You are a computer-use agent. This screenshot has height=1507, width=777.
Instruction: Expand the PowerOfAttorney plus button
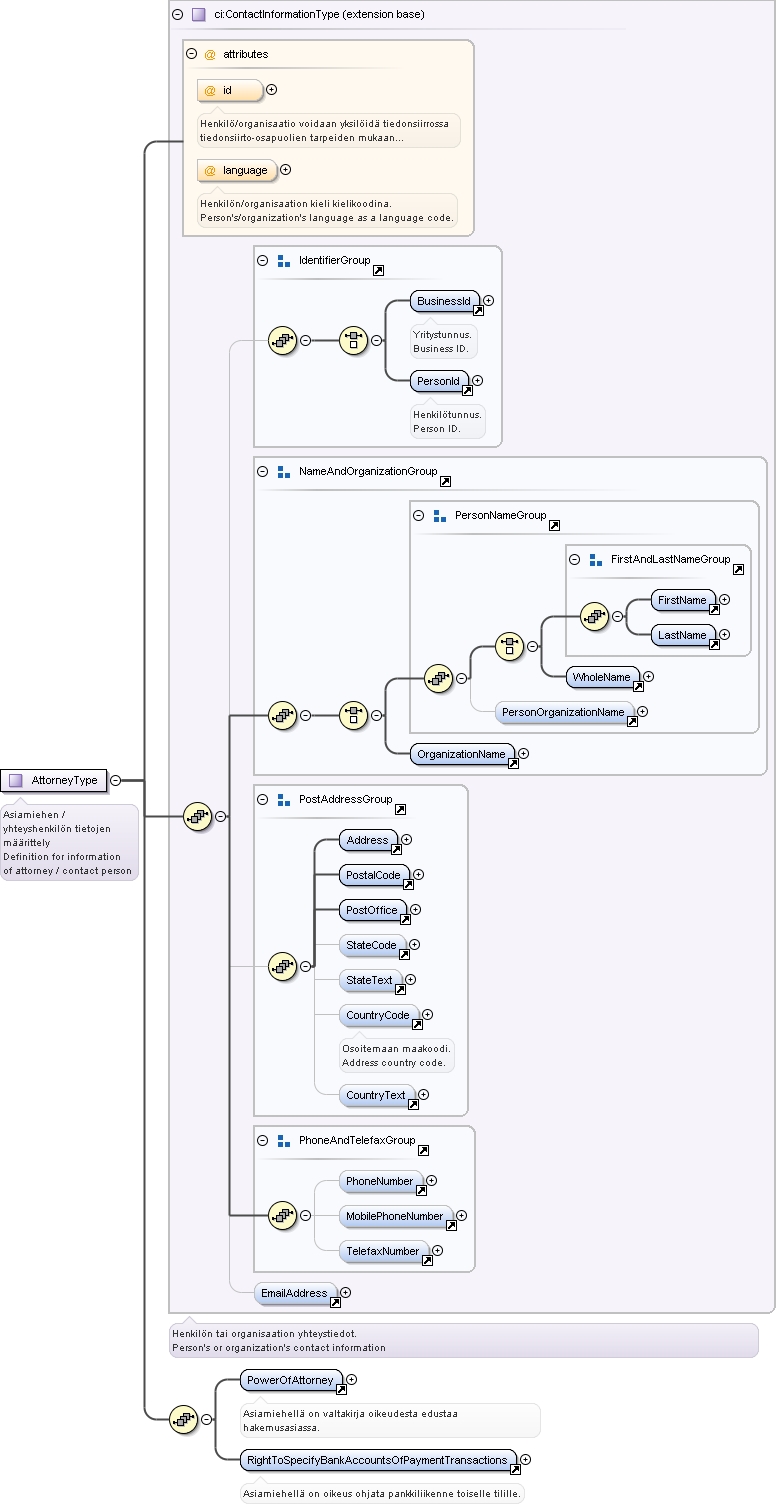click(352, 1379)
